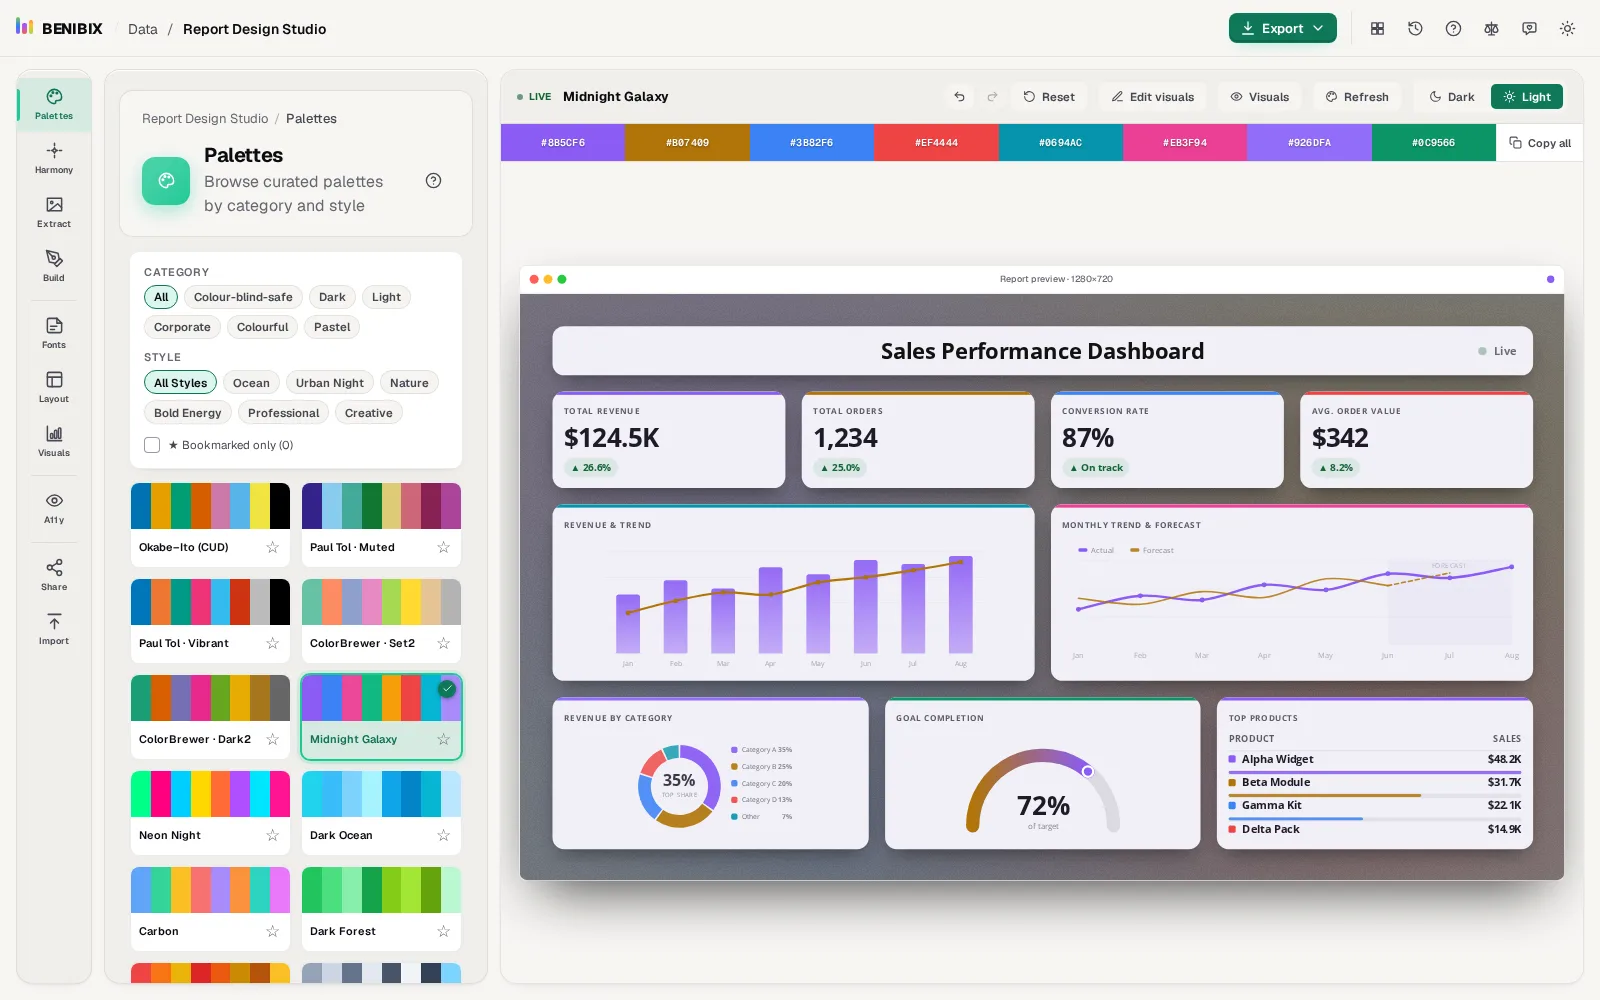This screenshot has height=1000, width=1600.
Task: Open the Fonts panel in sidebar
Action: pyautogui.click(x=54, y=333)
